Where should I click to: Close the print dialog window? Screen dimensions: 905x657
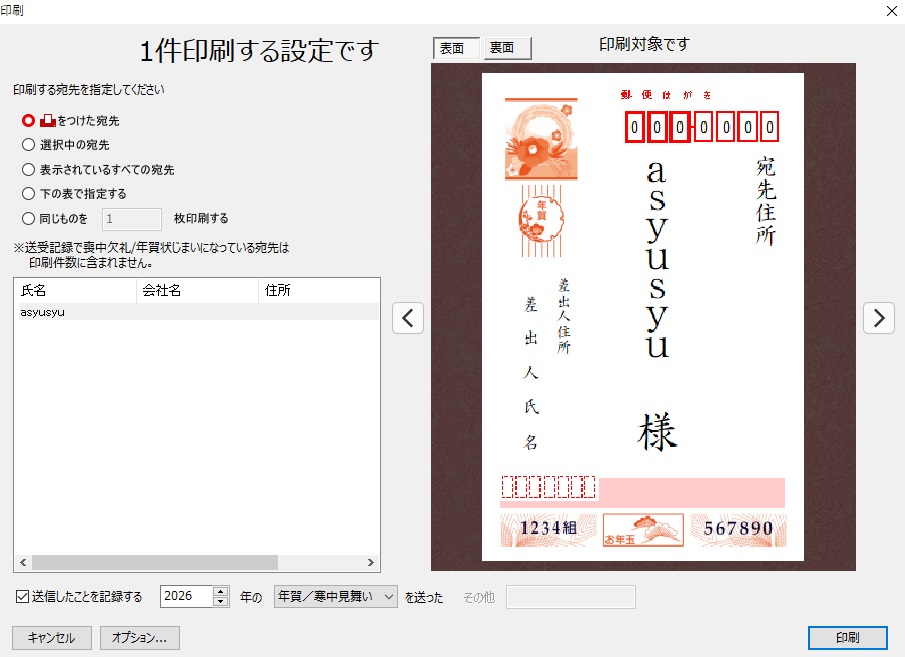coord(891,11)
